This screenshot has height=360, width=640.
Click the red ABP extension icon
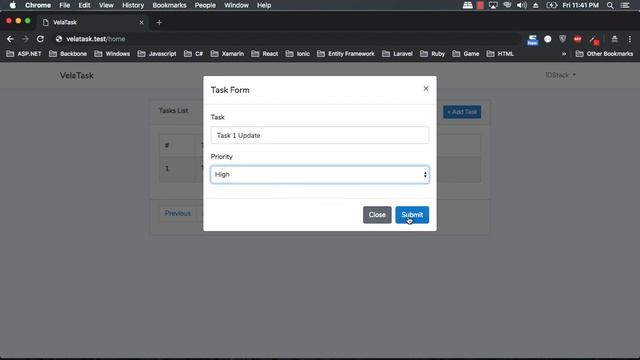578,39
